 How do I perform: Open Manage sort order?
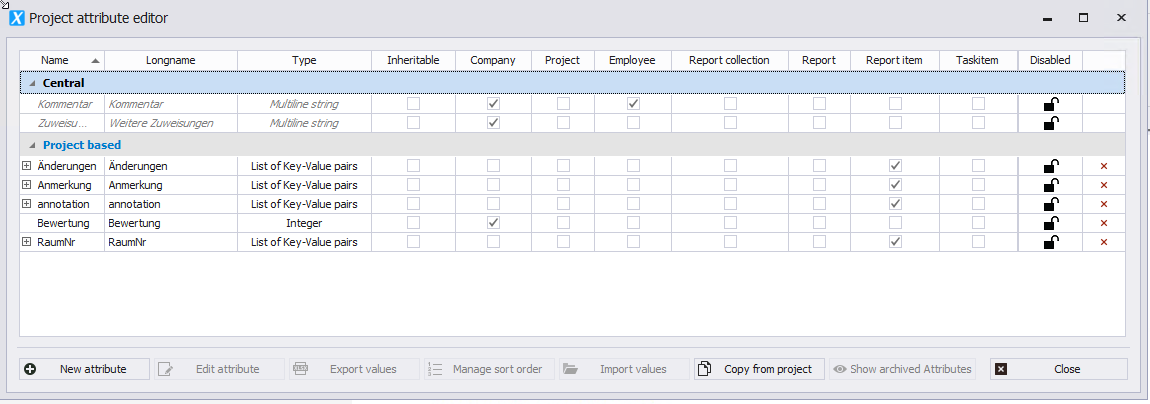click(x=489, y=369)
